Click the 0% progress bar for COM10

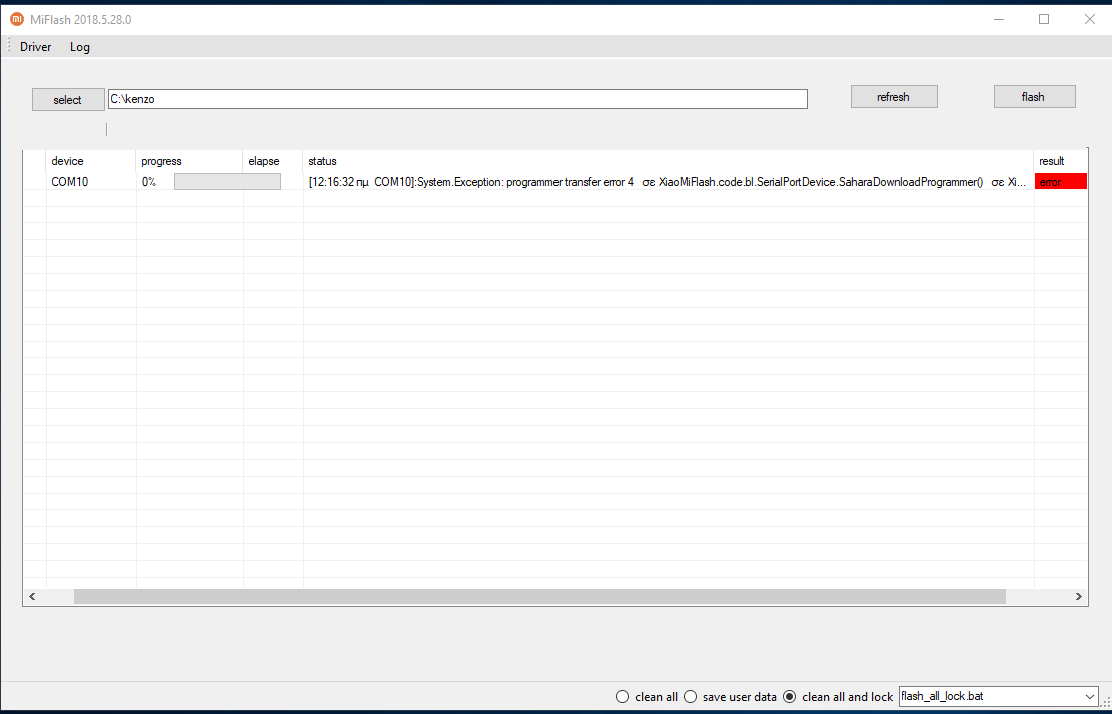[227, 182]
